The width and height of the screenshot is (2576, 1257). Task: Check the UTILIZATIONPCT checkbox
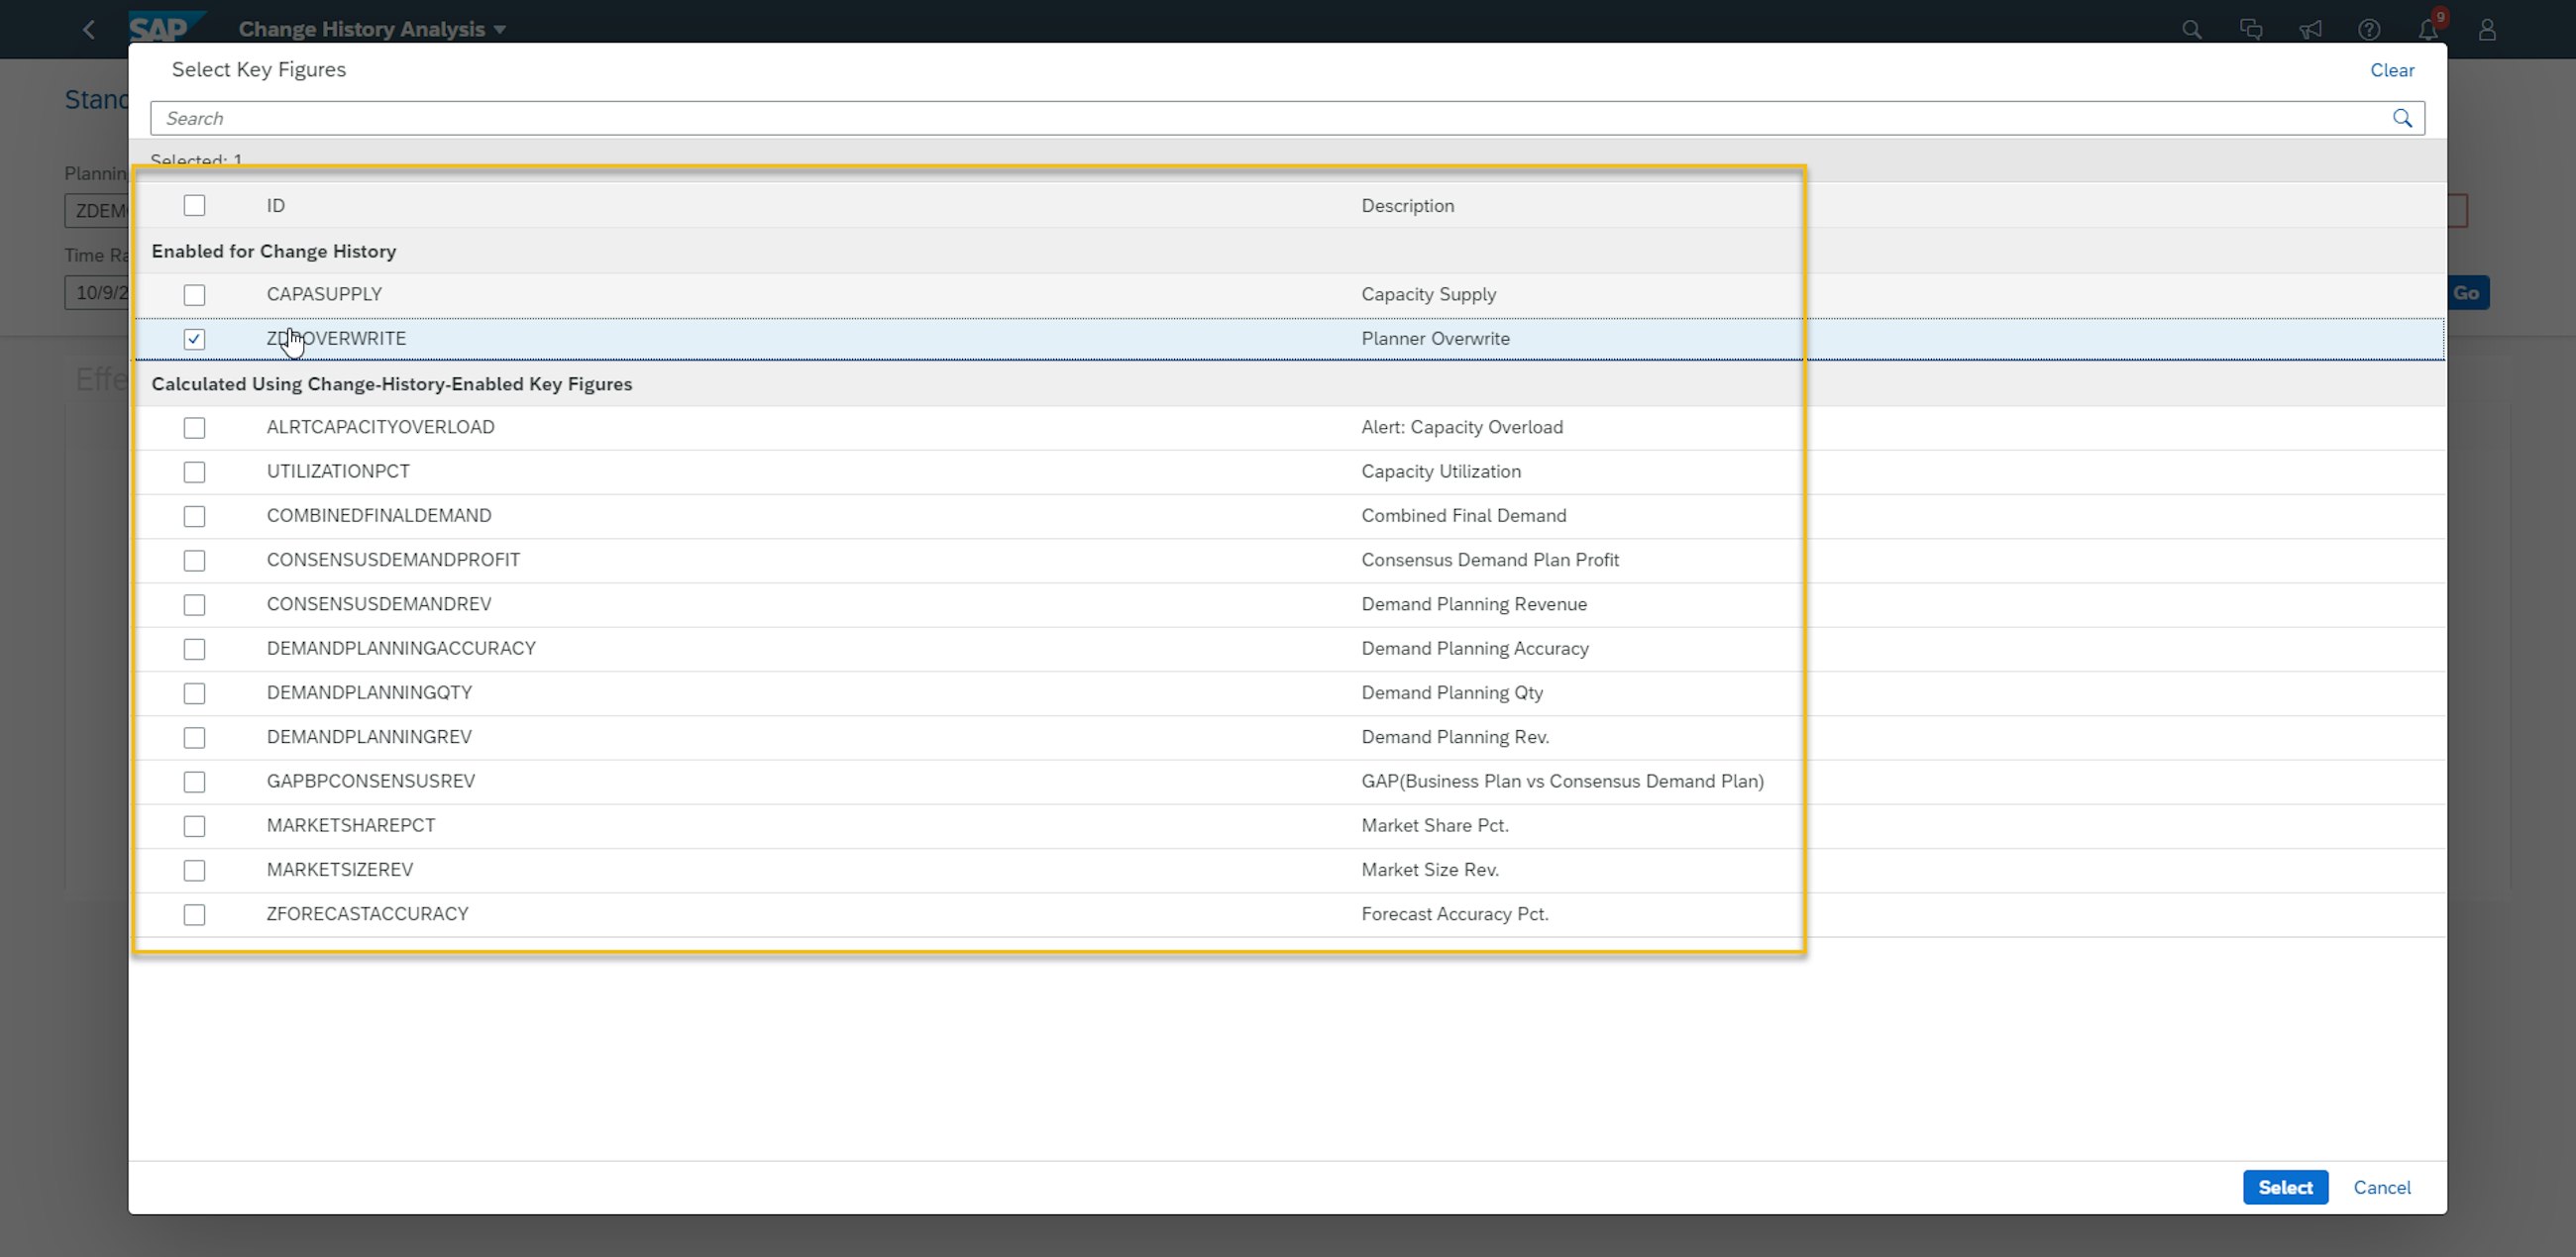[194, 472]
